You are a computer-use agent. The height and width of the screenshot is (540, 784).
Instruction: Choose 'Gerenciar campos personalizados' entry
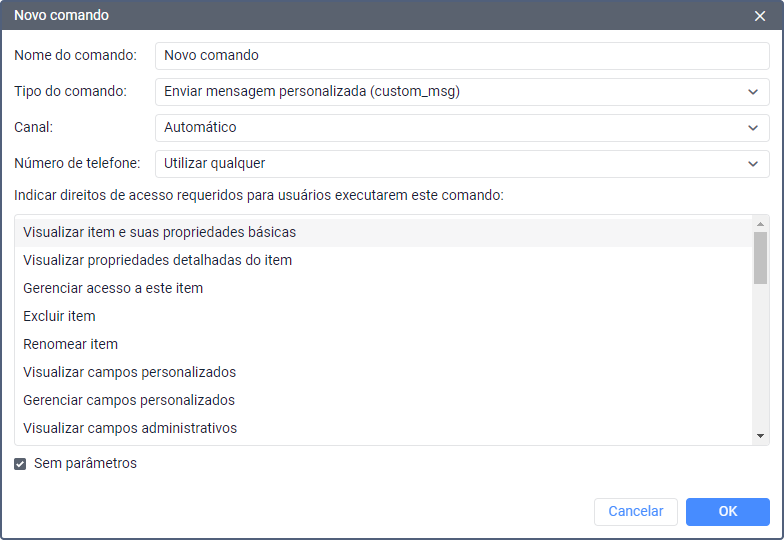[x=129, y=400]
